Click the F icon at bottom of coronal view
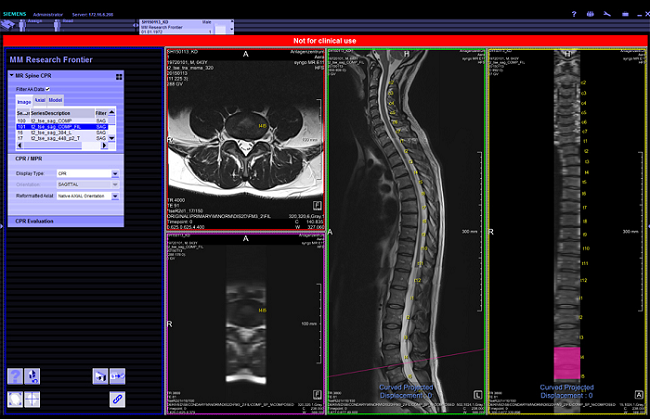650x419 pixels. [318, 397]
